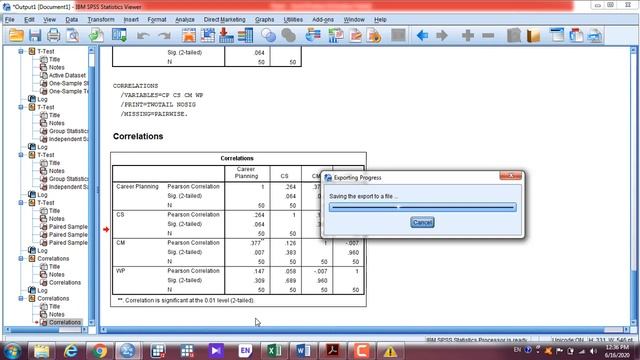The width and height of the screenshot is (640, 360).
Task: Close the Exporting Progress dialog
Action: coord(510,176)
